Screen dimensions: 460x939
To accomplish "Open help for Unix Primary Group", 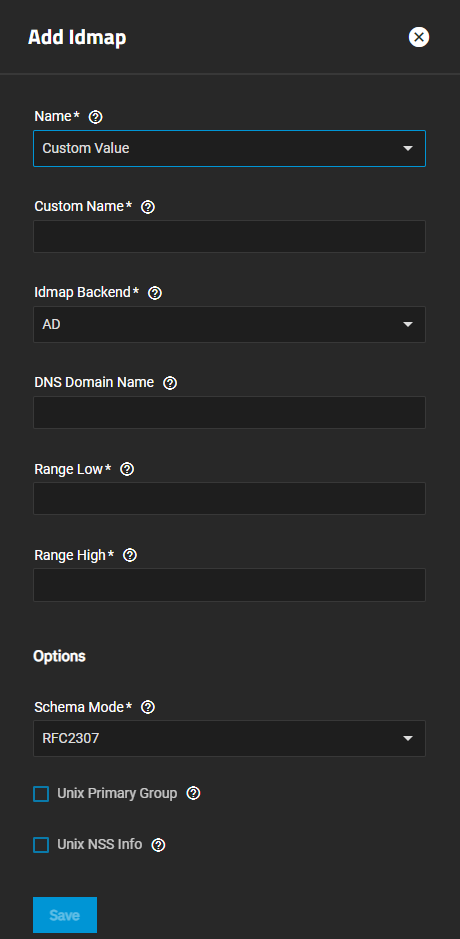I will click(193, 793).
